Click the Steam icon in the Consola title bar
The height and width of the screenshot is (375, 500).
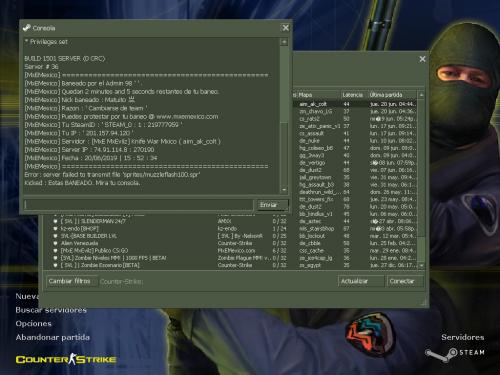click(x=27, y=28)
